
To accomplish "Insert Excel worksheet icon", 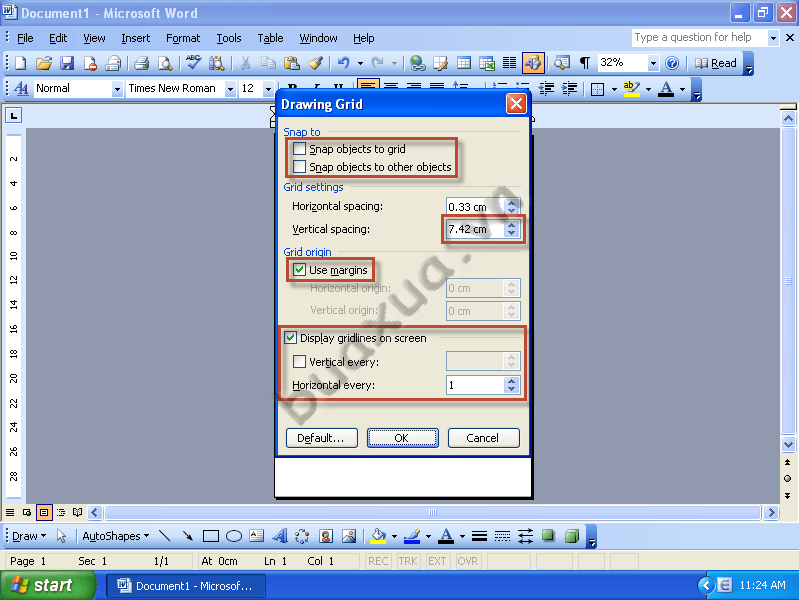I will coord(487,63).
